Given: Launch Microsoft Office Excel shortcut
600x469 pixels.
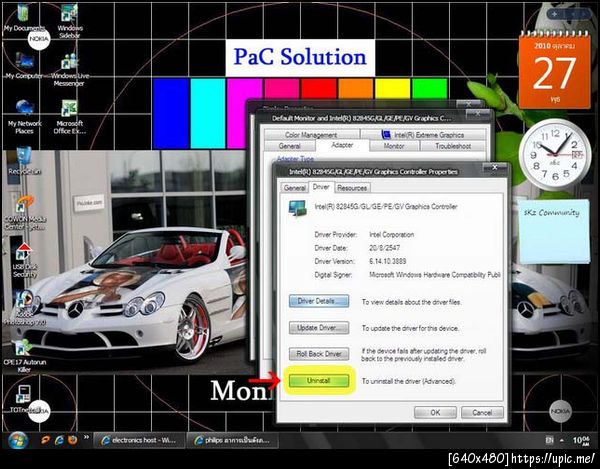Looking at the screenshot, I should (x=70, y=116).
